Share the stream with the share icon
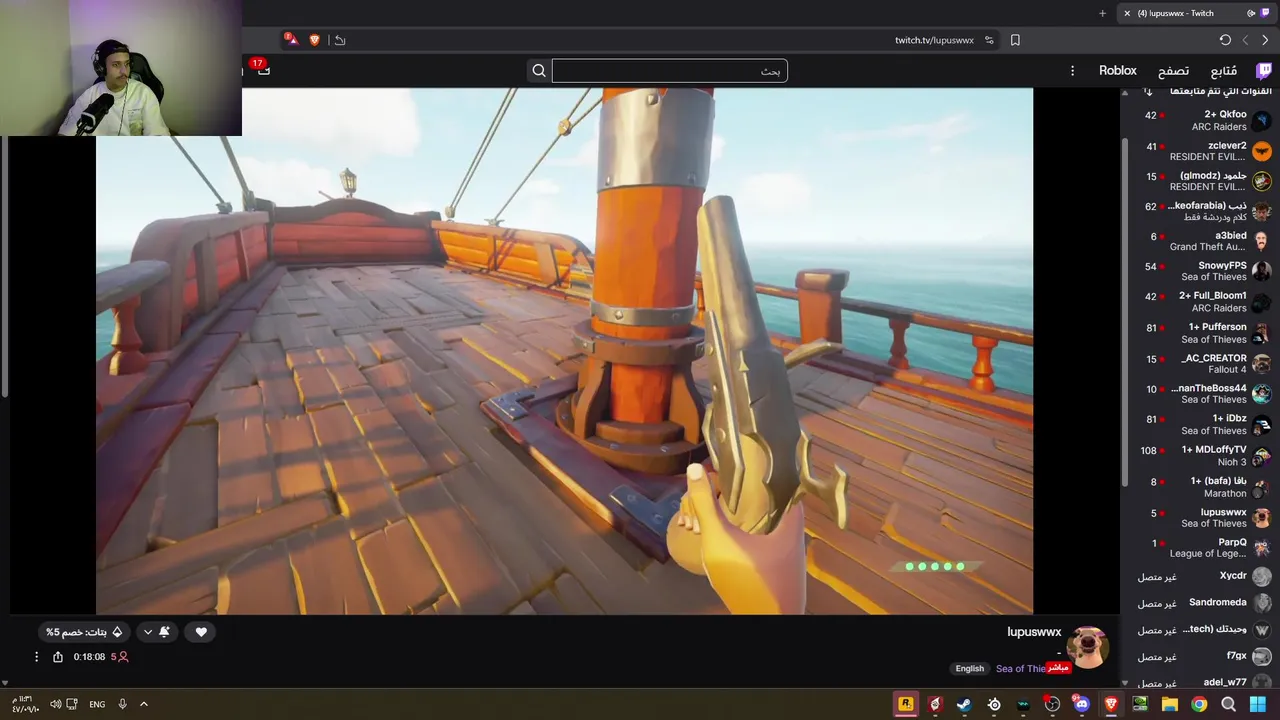Viewport: 1280px width, 720px height. point(58,657)
